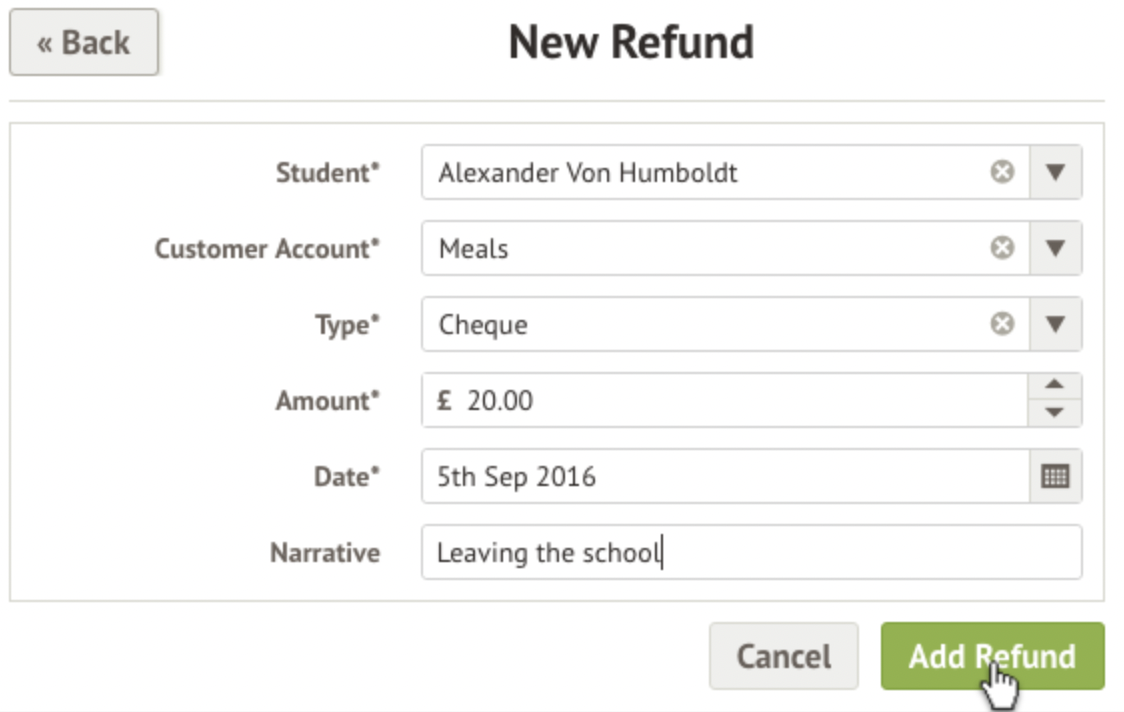Open the calendar date picker
1124x712 pixels.
[x=1055, y=477]
